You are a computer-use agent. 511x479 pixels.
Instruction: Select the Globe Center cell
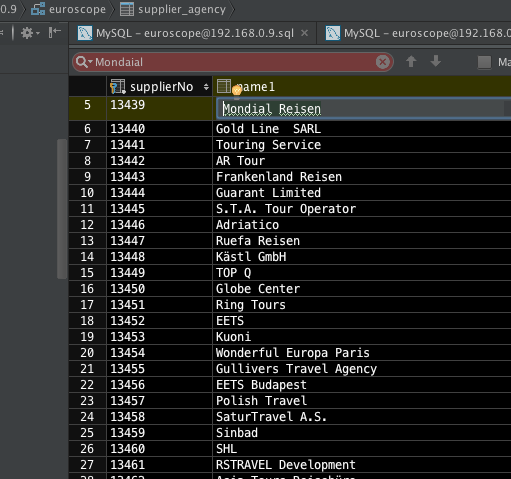pos(362,289)
